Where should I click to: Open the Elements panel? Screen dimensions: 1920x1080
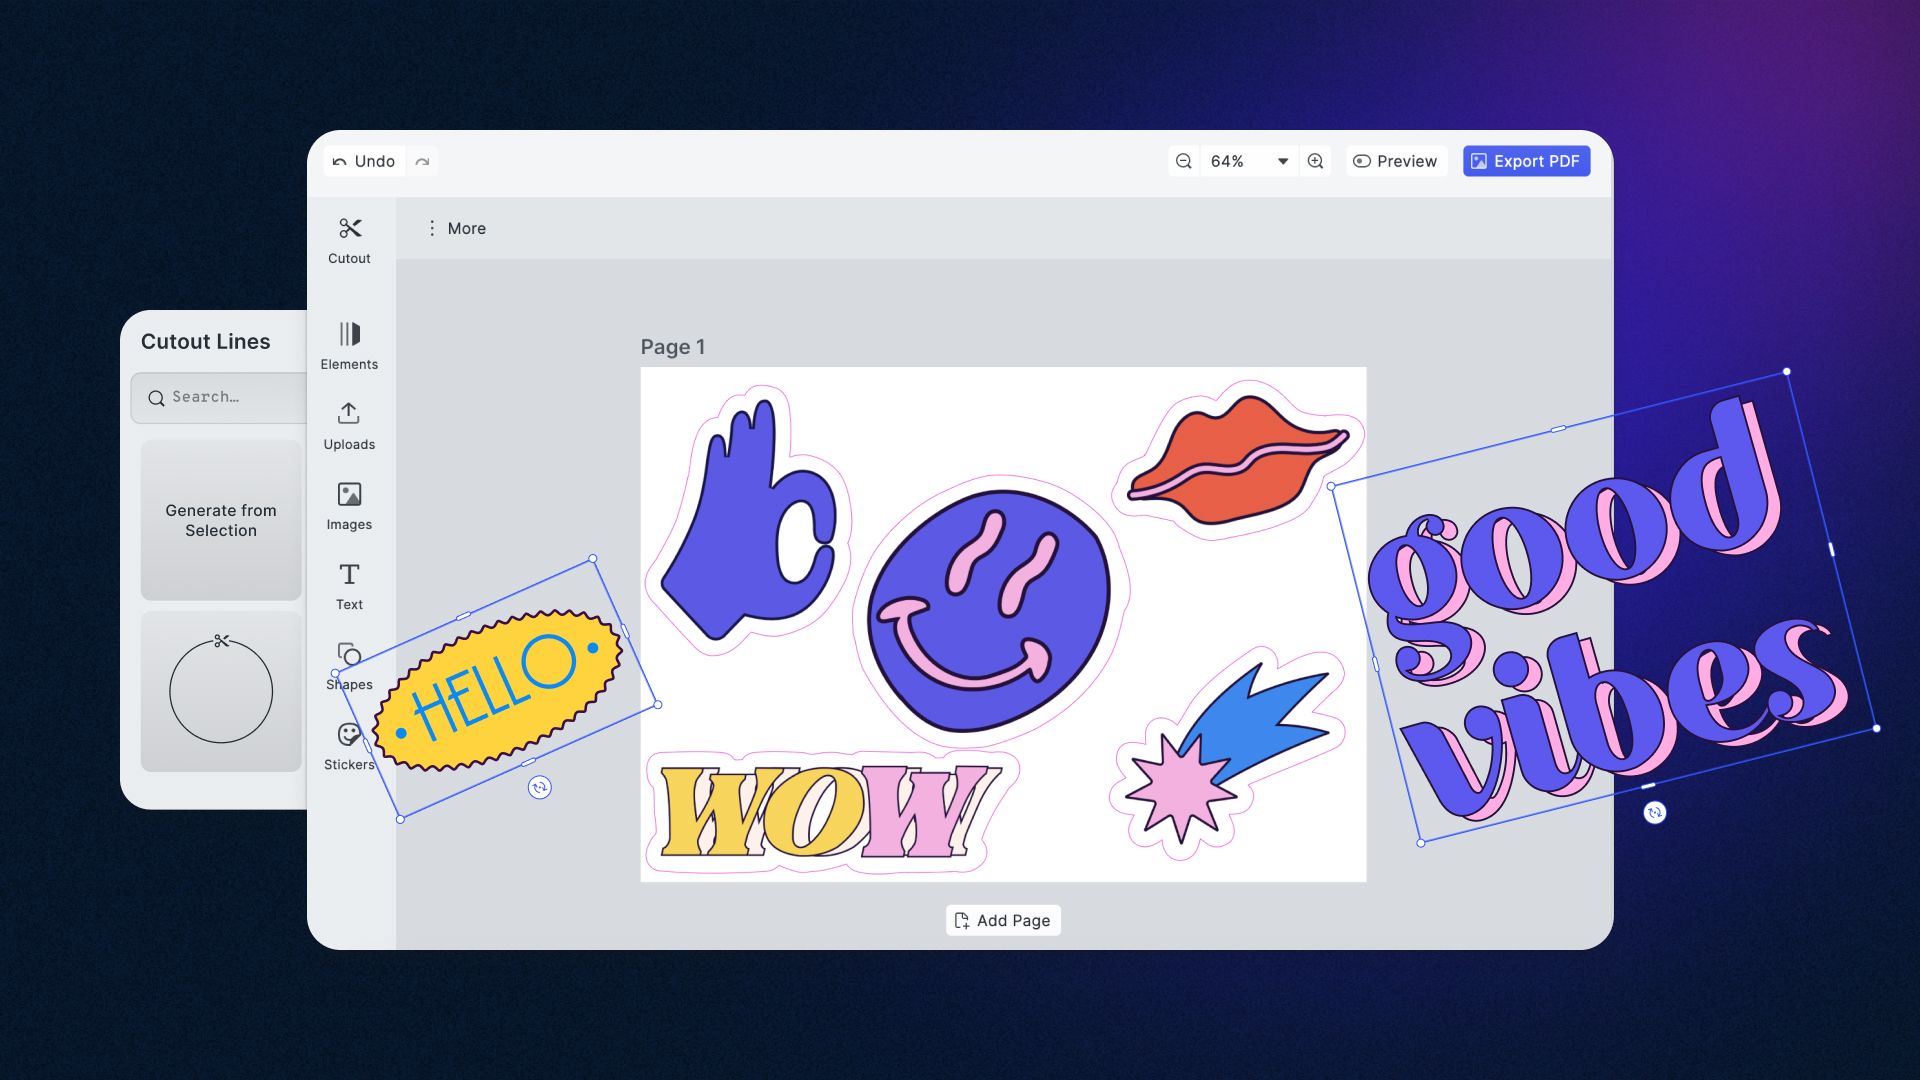348,345
